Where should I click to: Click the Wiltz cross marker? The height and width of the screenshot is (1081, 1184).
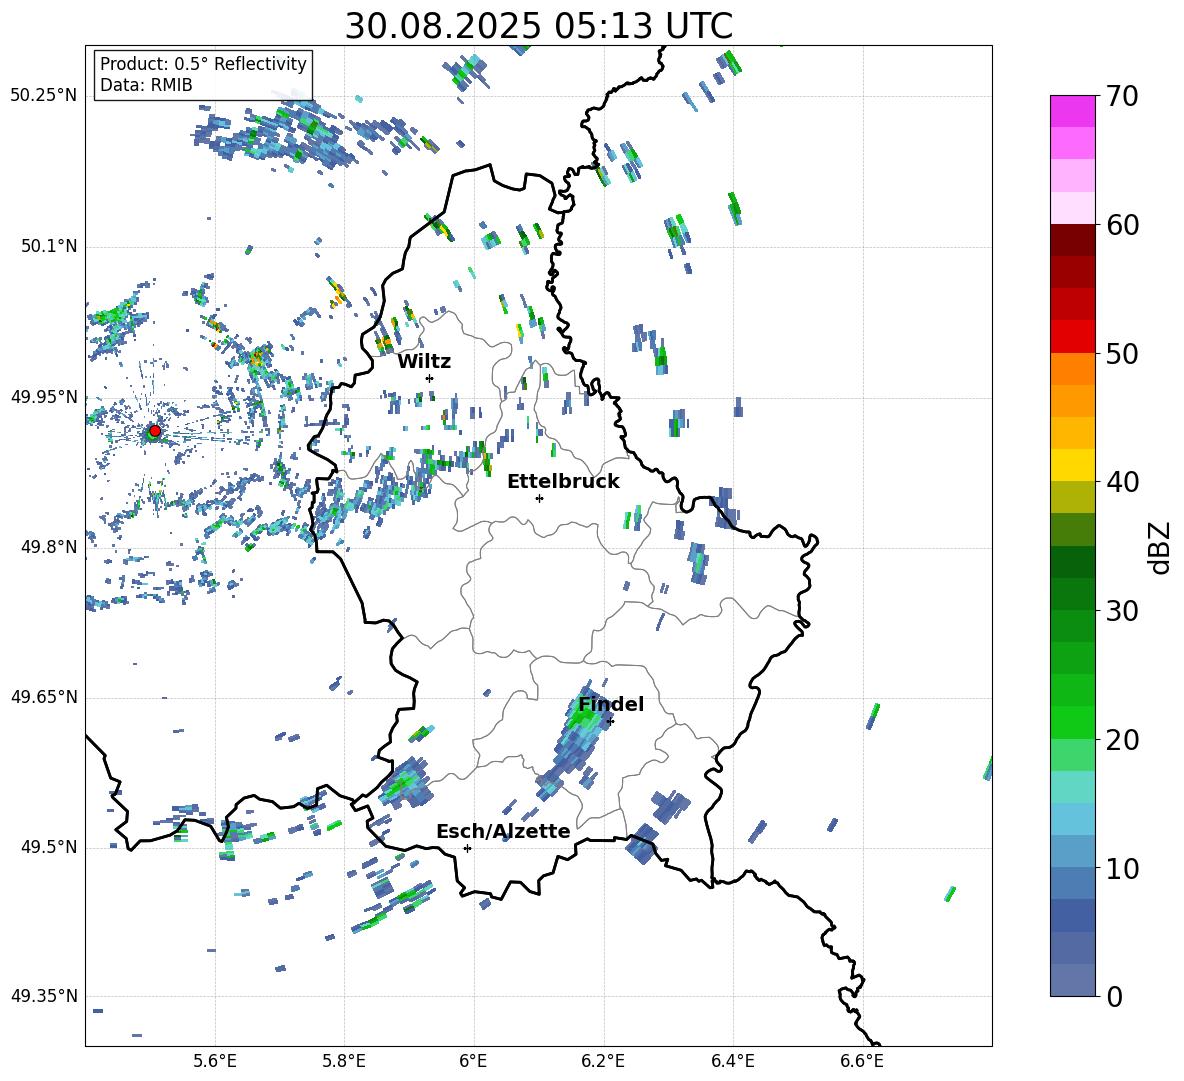click(429, 378)
